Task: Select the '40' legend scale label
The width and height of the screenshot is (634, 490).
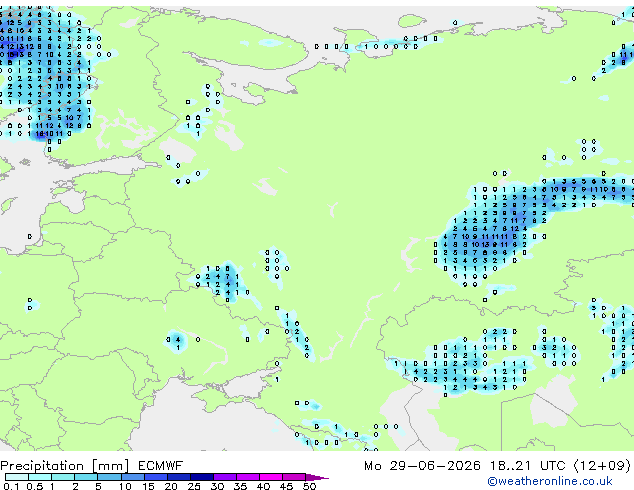Action: tap(263, 486)
